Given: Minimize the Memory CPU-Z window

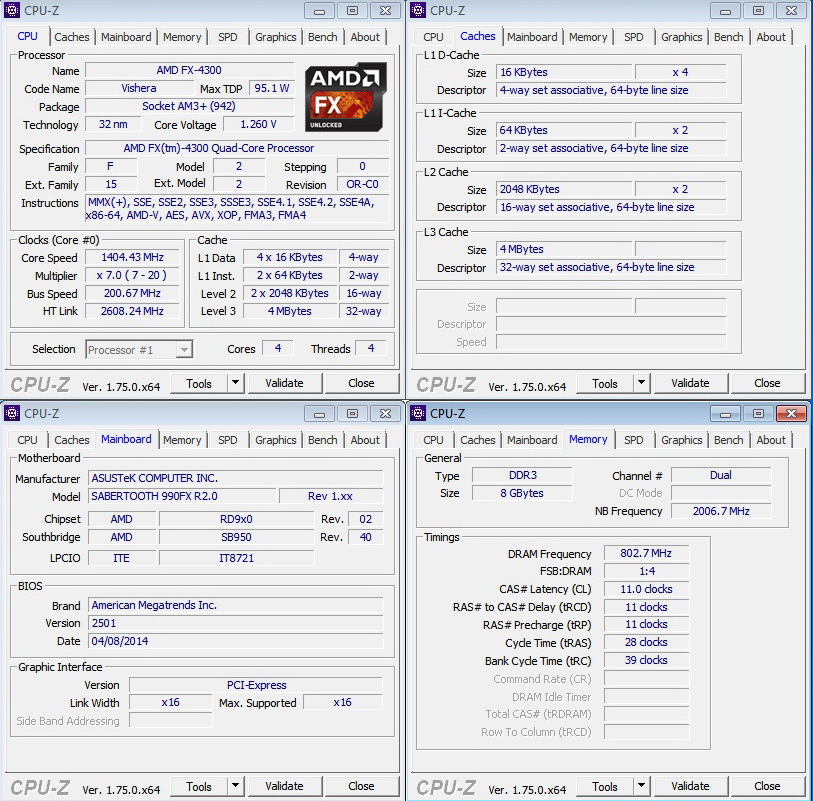Looking at the screenshot, I should (x=725, y=414).
